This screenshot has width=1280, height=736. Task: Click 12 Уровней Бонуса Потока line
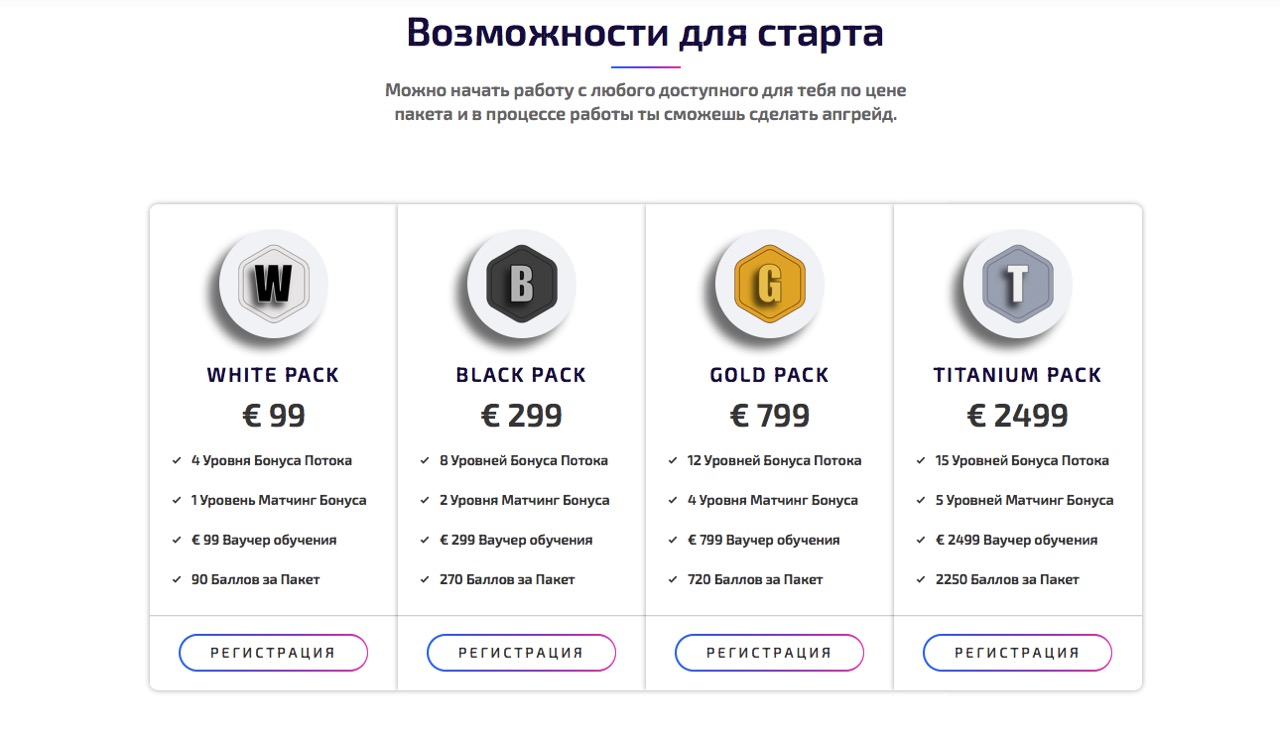(x=774, y=461)
